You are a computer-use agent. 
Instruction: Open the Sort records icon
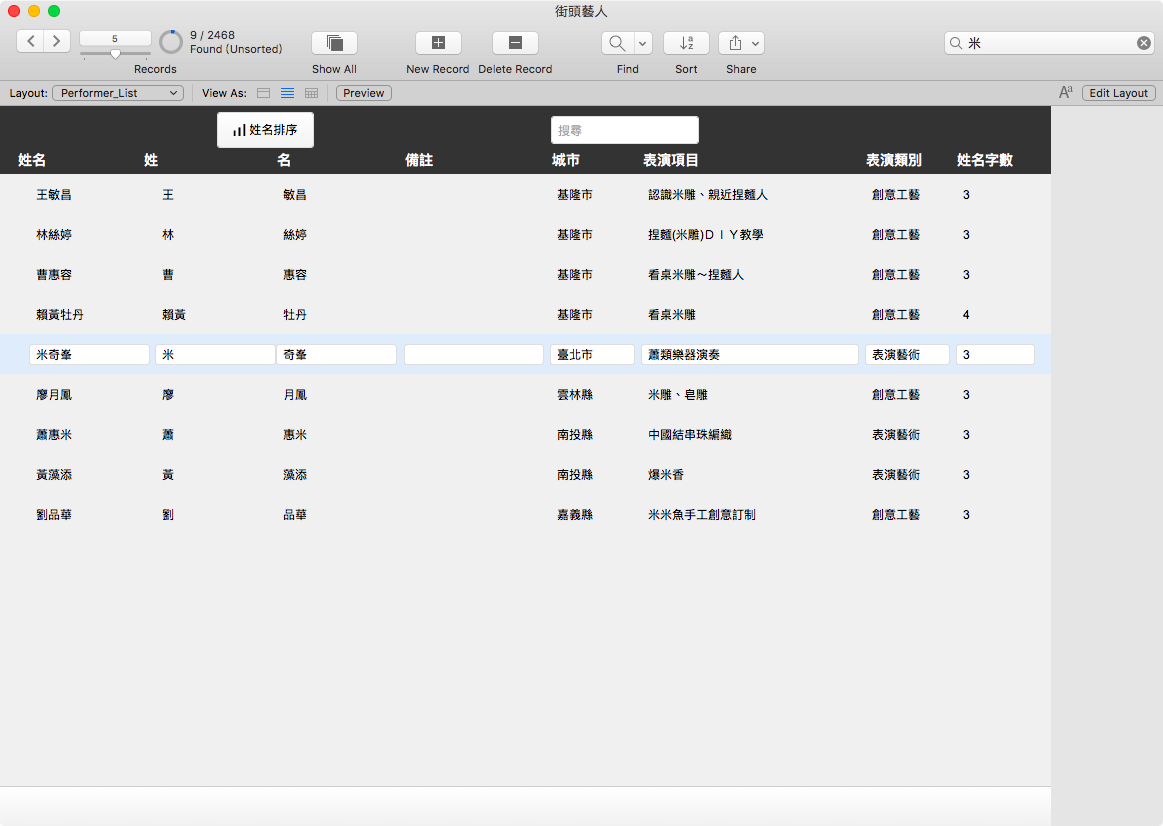coord(686,43)
